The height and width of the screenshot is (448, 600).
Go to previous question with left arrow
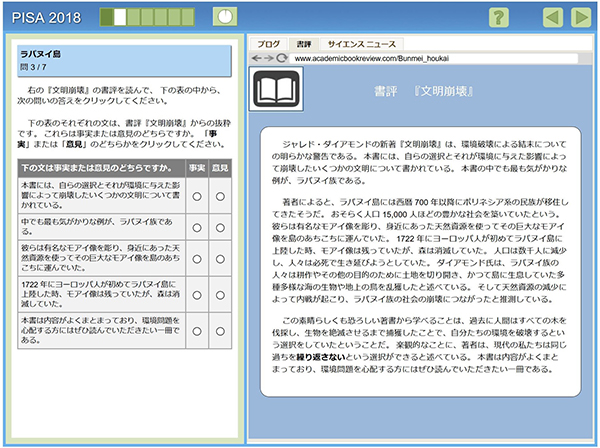[x=553, y=18]
